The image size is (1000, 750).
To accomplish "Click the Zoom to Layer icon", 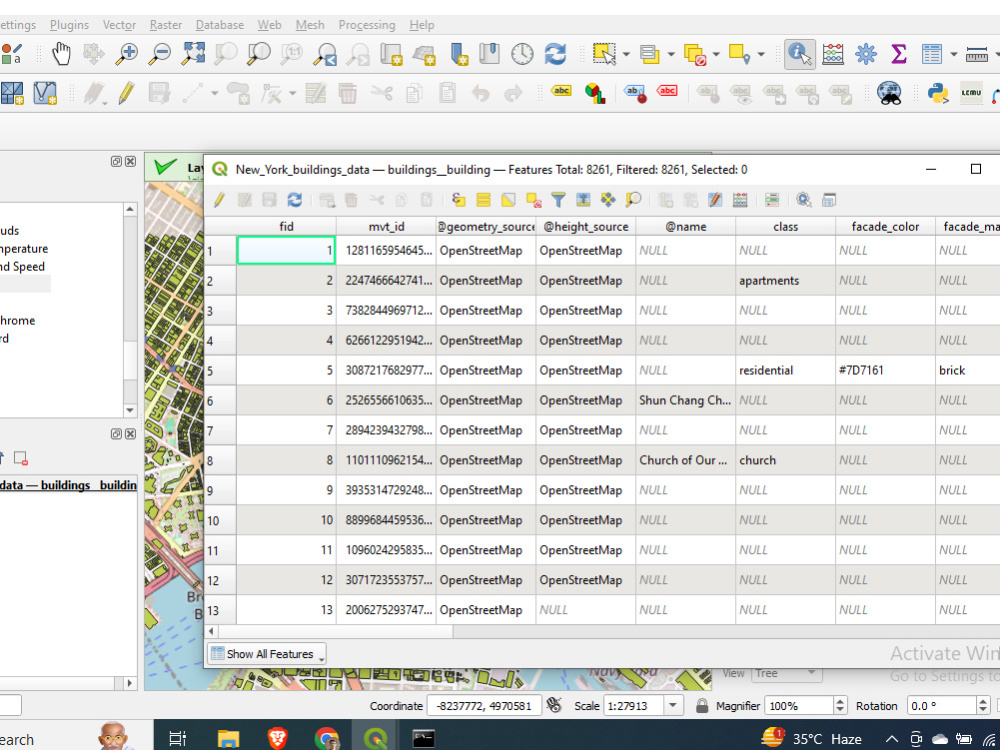I will coord(258,54).
